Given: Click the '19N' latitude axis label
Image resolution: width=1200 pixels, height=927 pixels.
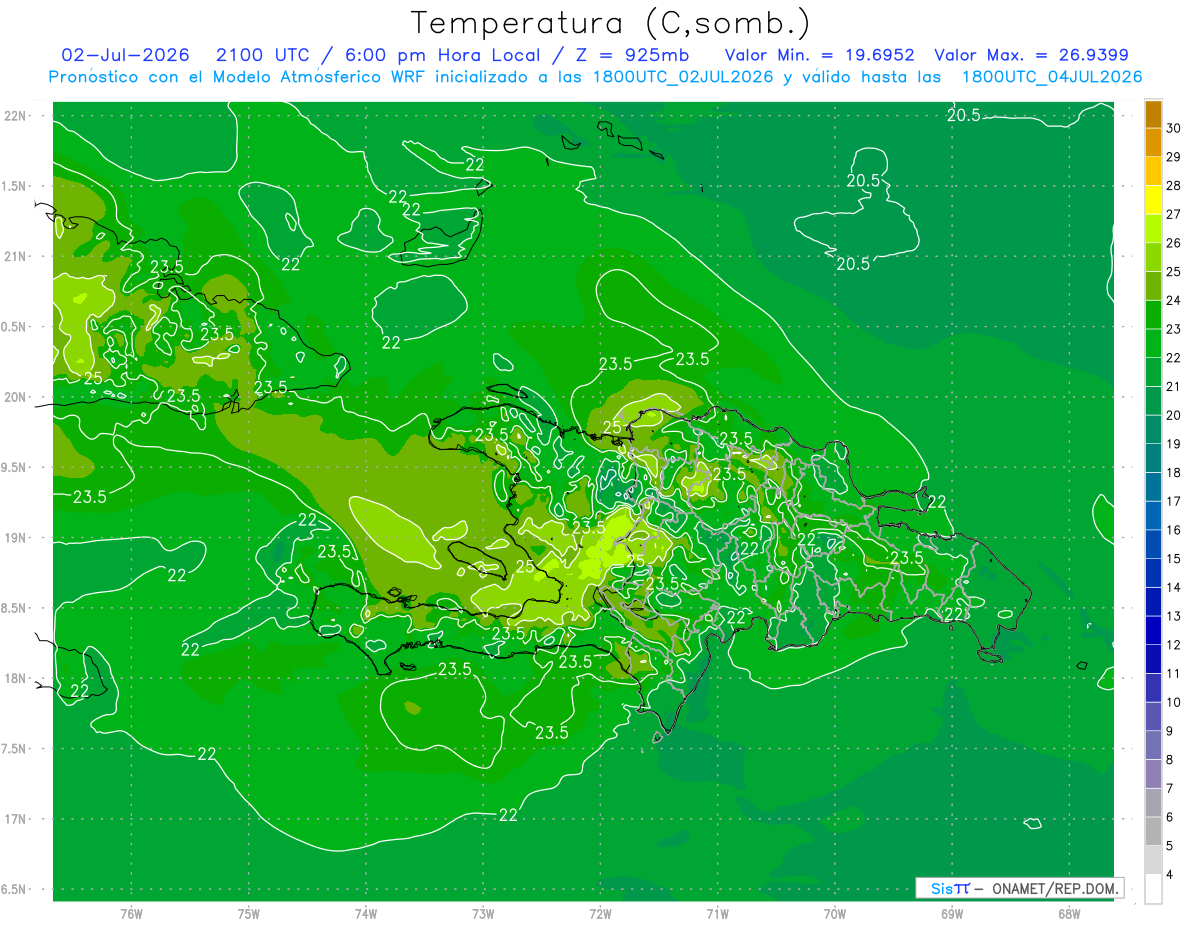Looking at the screenshot, I should pyautogui.click(x=16, y=538).
